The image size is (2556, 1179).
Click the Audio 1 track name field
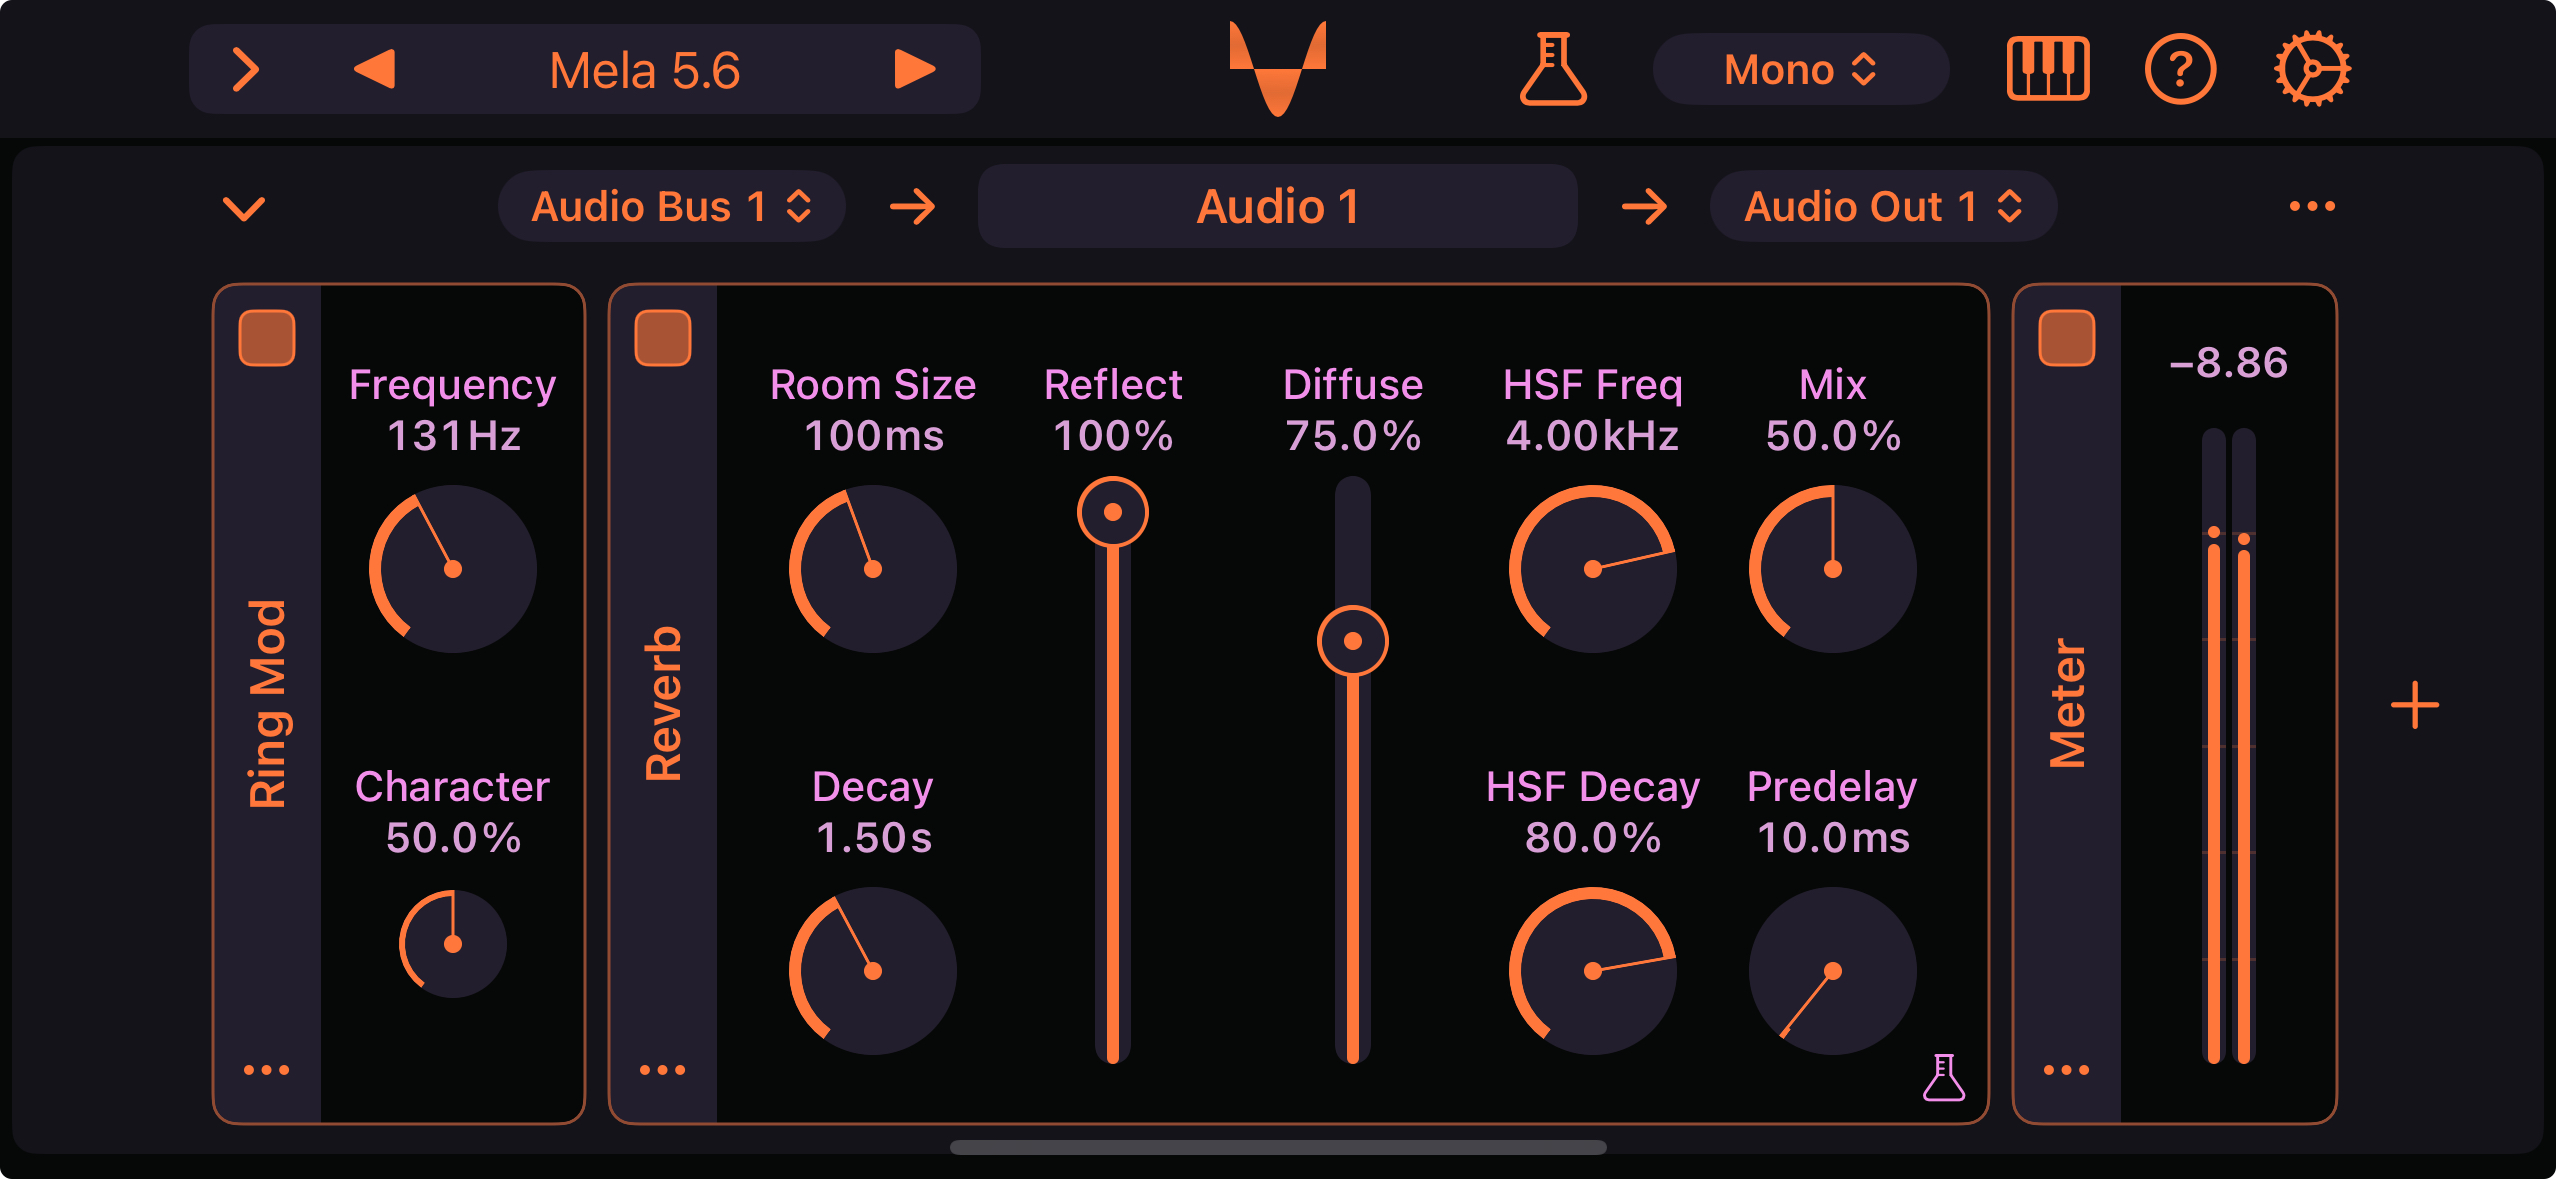tap(1279, 206)
